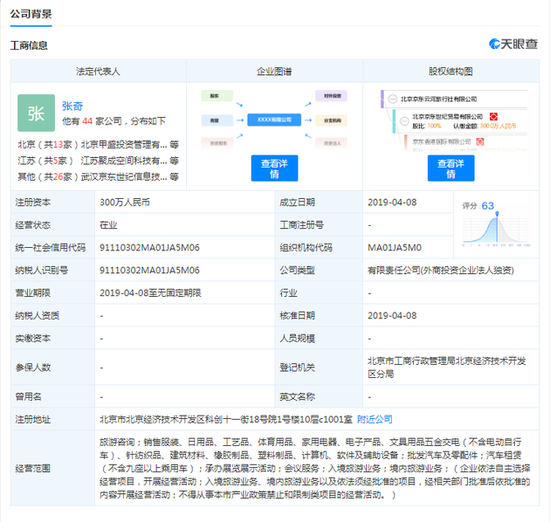Click the value 300万人民币
Image resolution: width=550 pixels, height=522 pixels.
pos(125,202)
